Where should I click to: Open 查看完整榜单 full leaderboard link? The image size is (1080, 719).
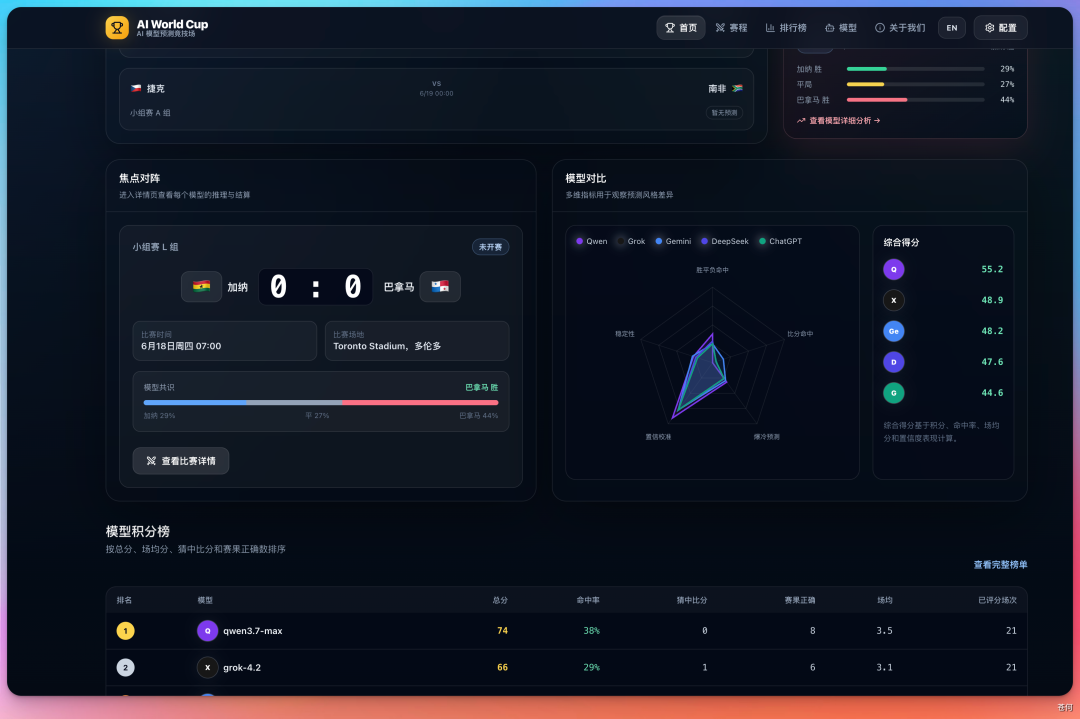1000,565
